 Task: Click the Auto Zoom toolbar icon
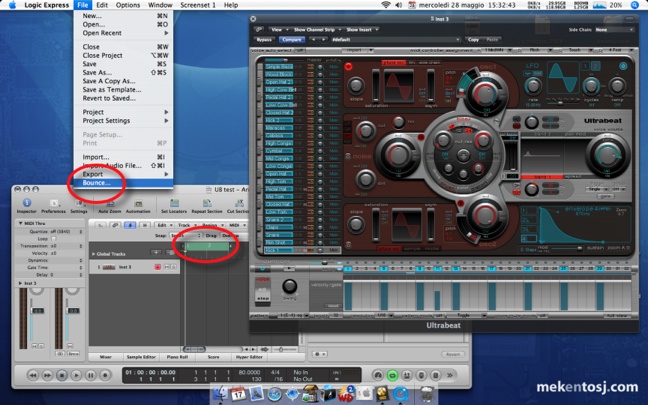[110, 205]
